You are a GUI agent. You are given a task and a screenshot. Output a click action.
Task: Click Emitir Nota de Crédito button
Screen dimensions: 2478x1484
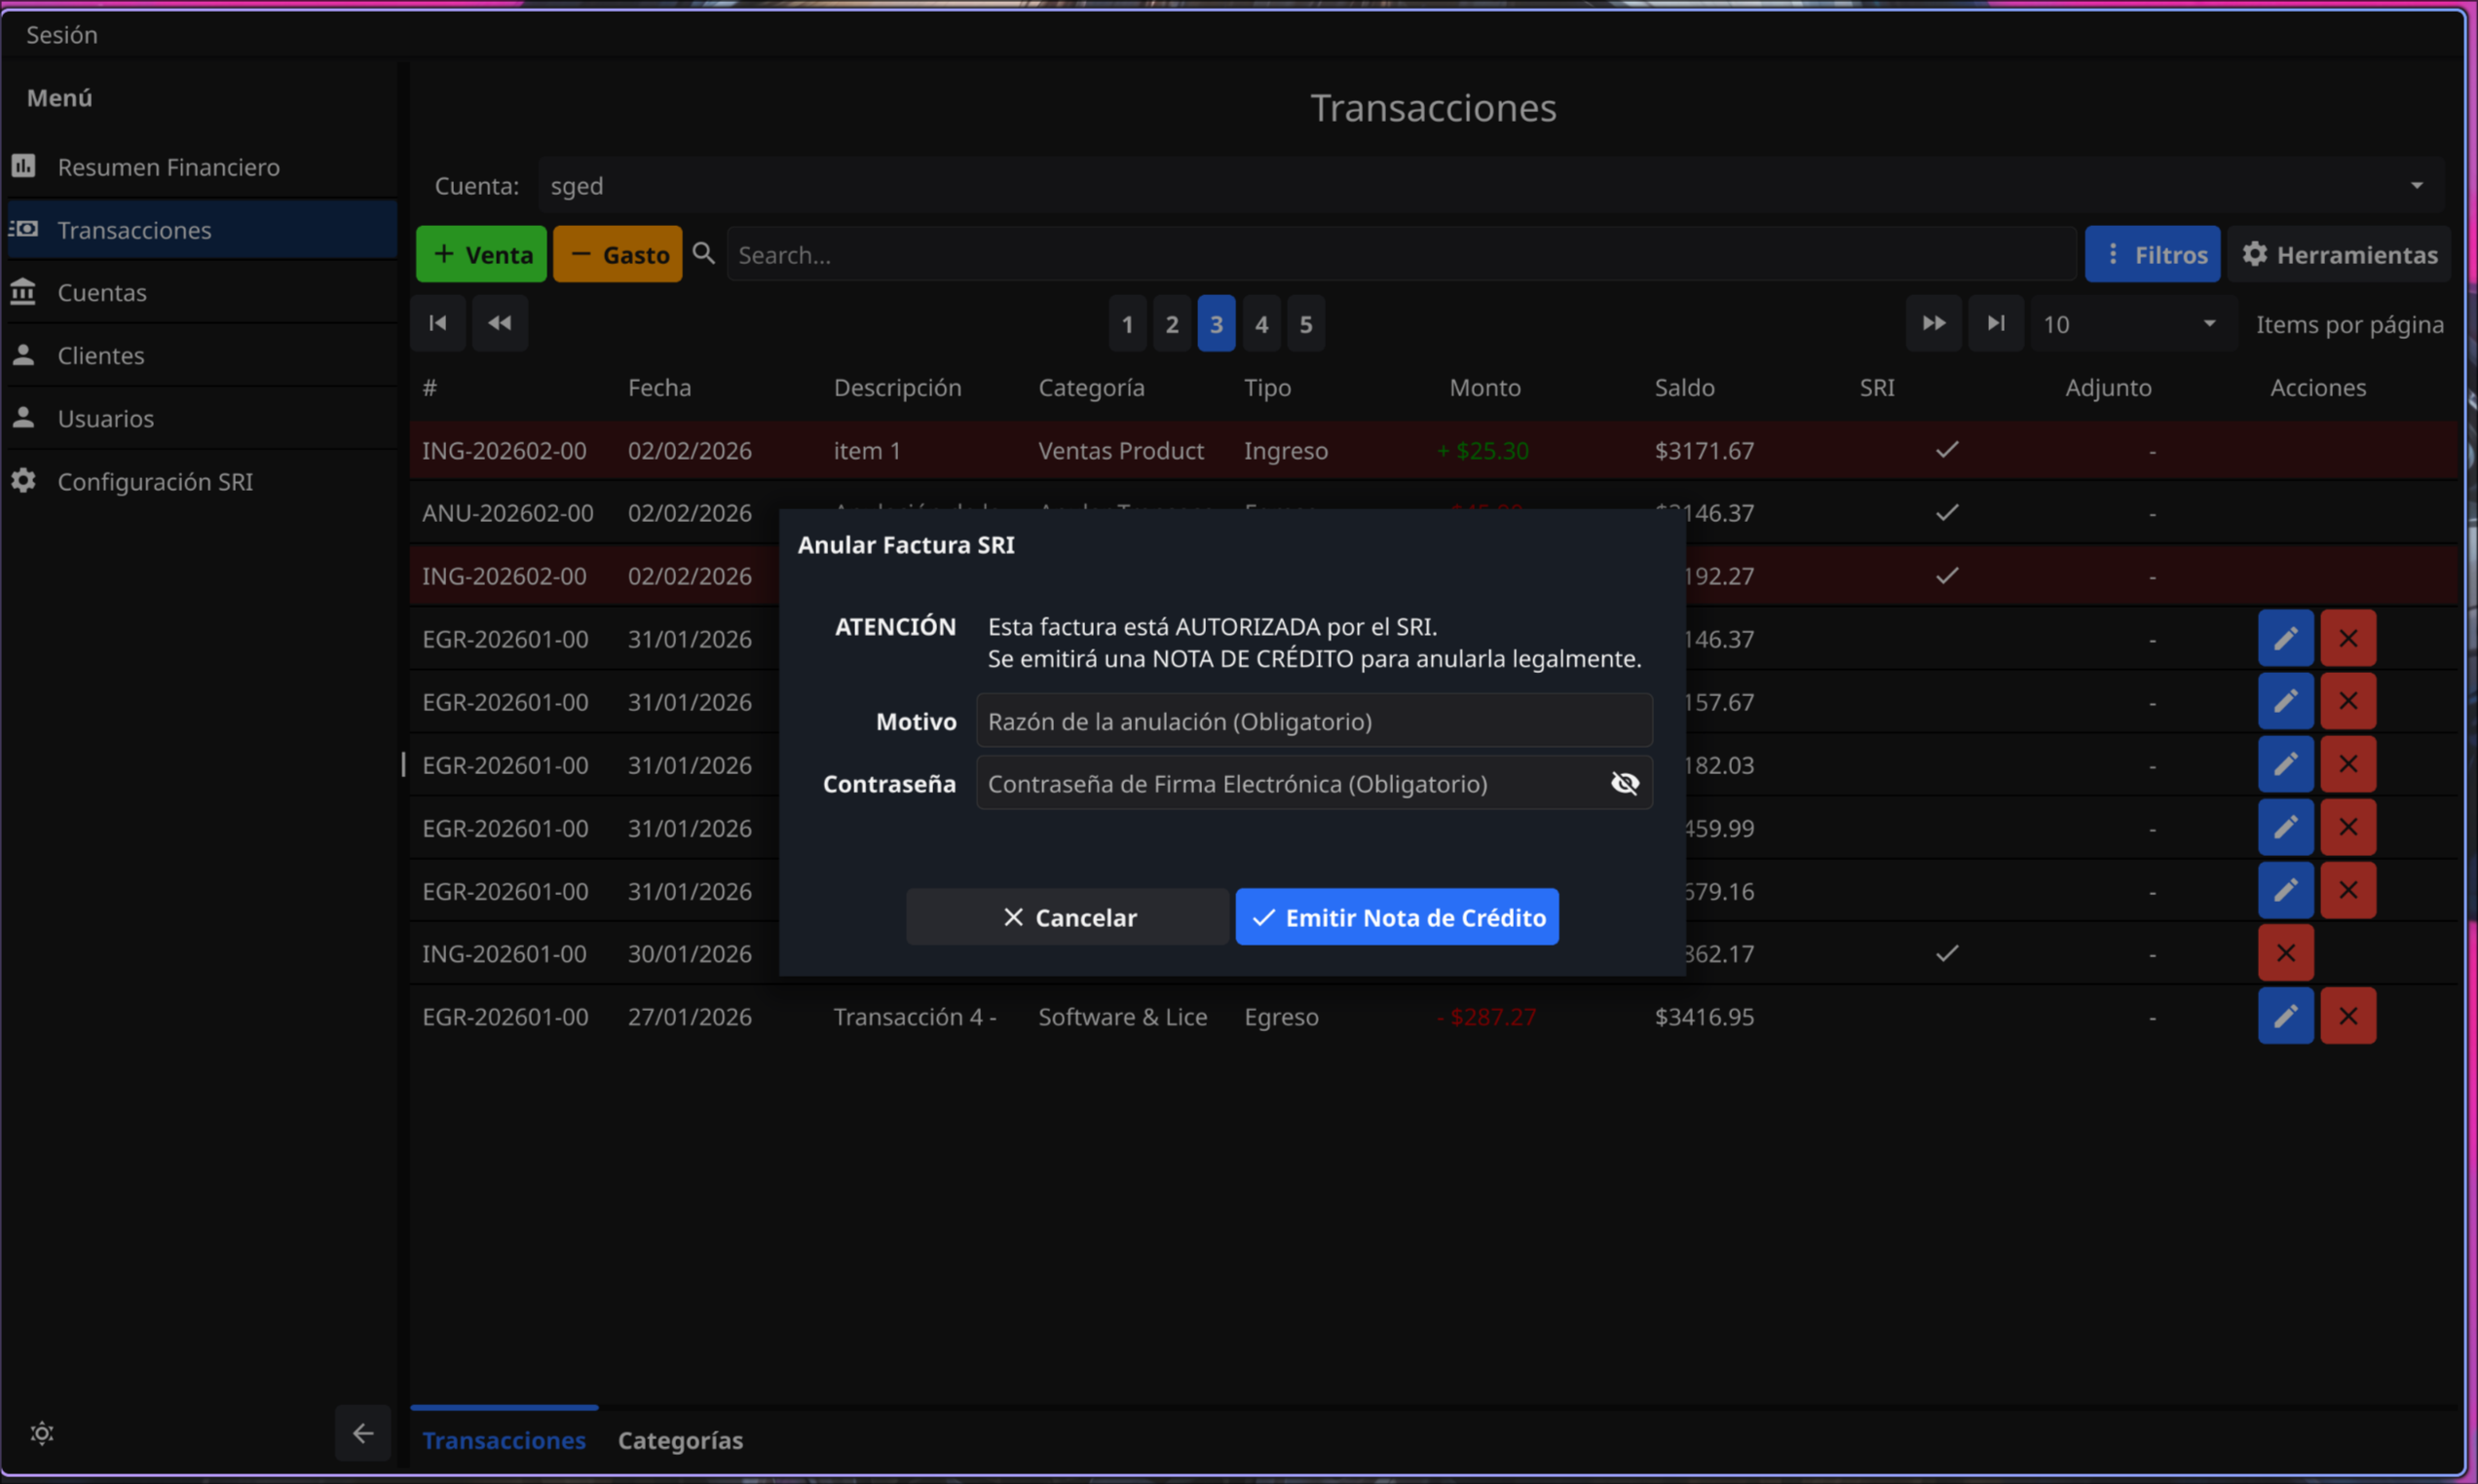coord(1396,917)
